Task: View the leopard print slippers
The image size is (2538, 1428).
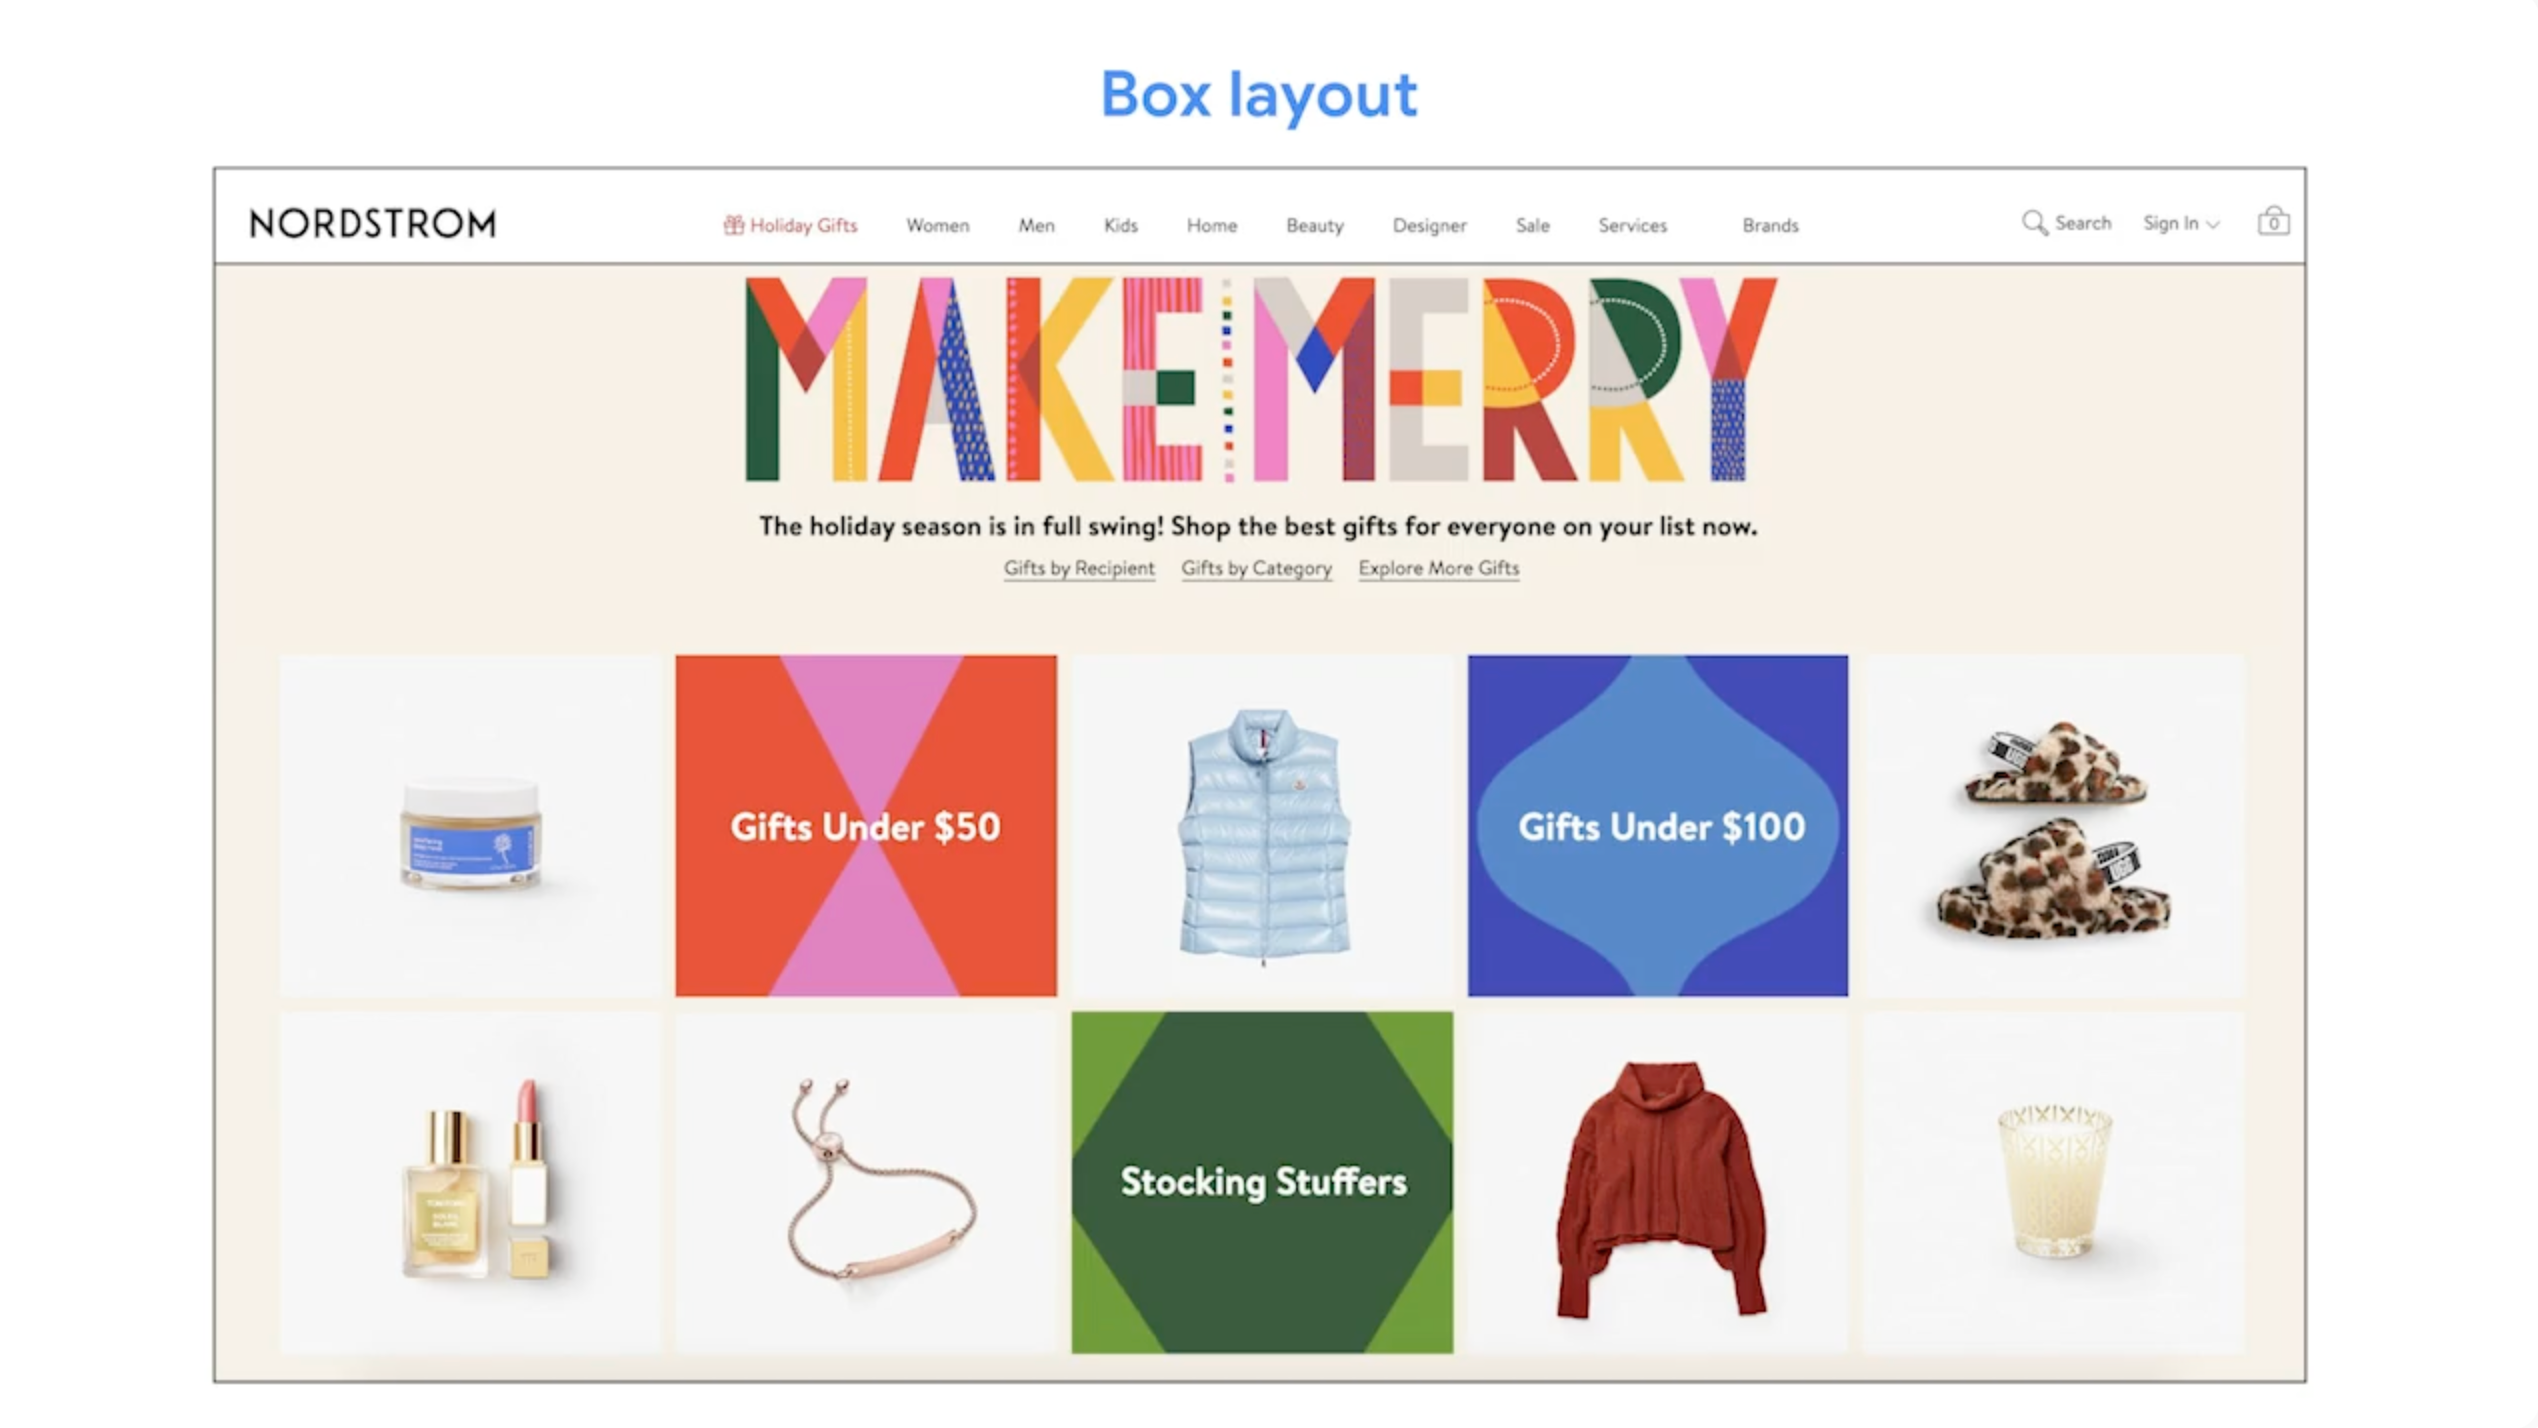Action: (2052, 830)
